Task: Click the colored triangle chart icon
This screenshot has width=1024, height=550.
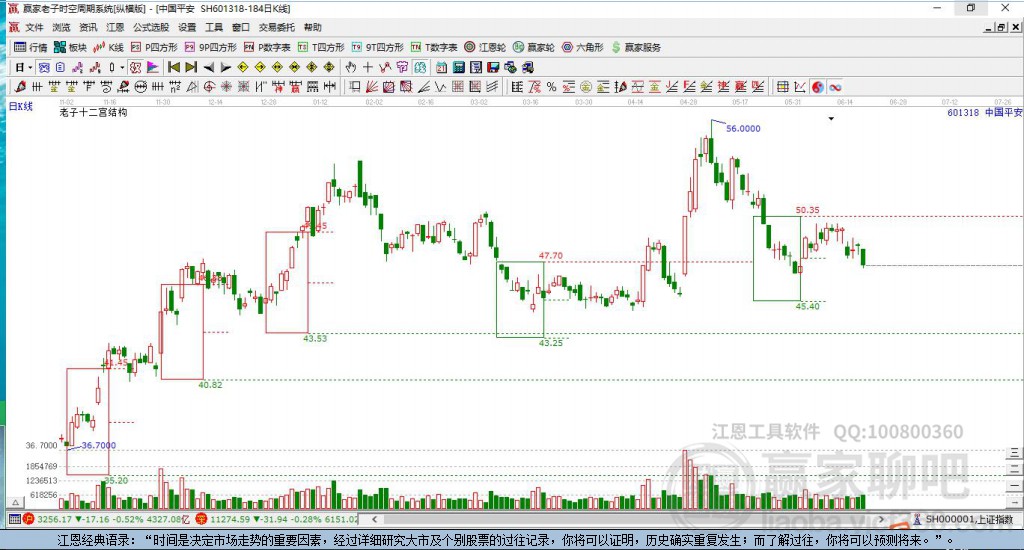Action: coord(153,67)
